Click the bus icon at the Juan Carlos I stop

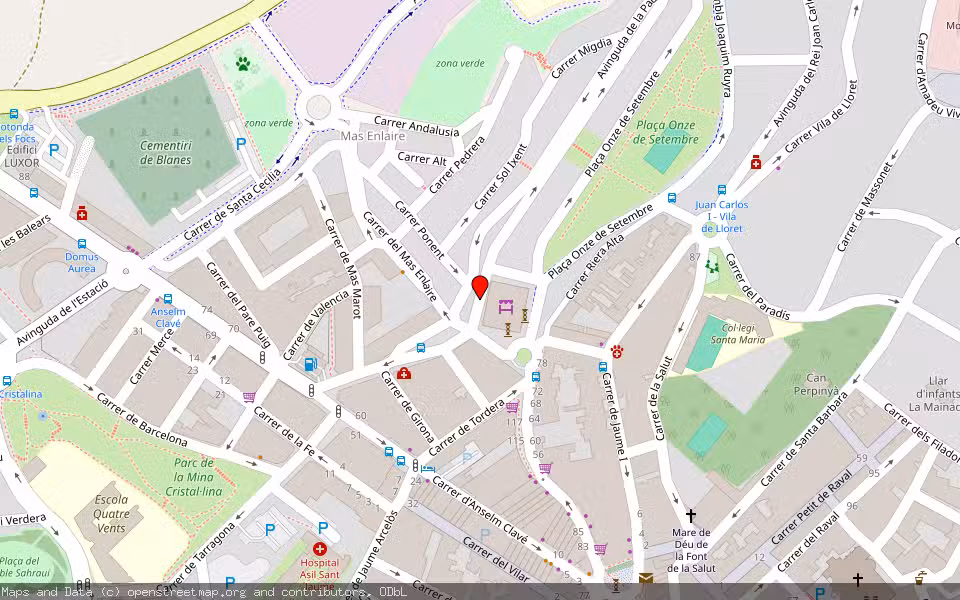coord(722,191)
